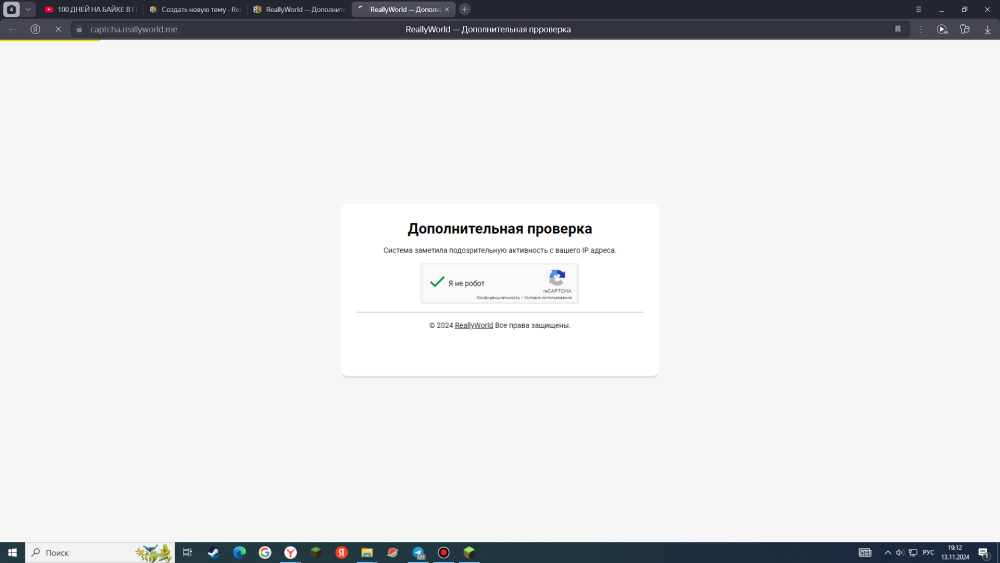Switch the input language РУС
This screenshot has height=563, width=1000.
tap(929, 553)
